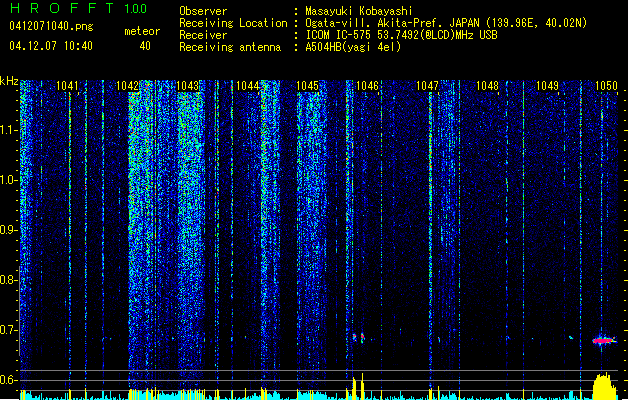Click the Observer label
The height and width of the screenshot is (400, 629).
(203, 11)
